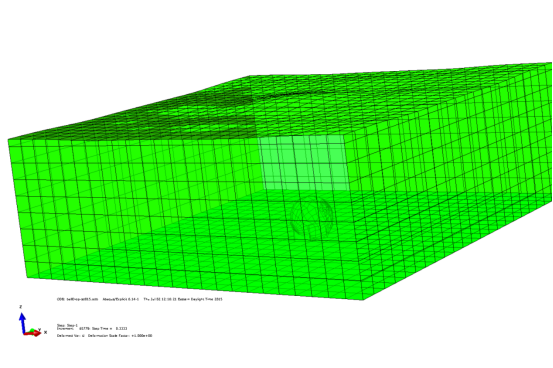This screenshot has width=553, height=368.
Task: Select the green Y axis of the triad
Action: [32, 331]
